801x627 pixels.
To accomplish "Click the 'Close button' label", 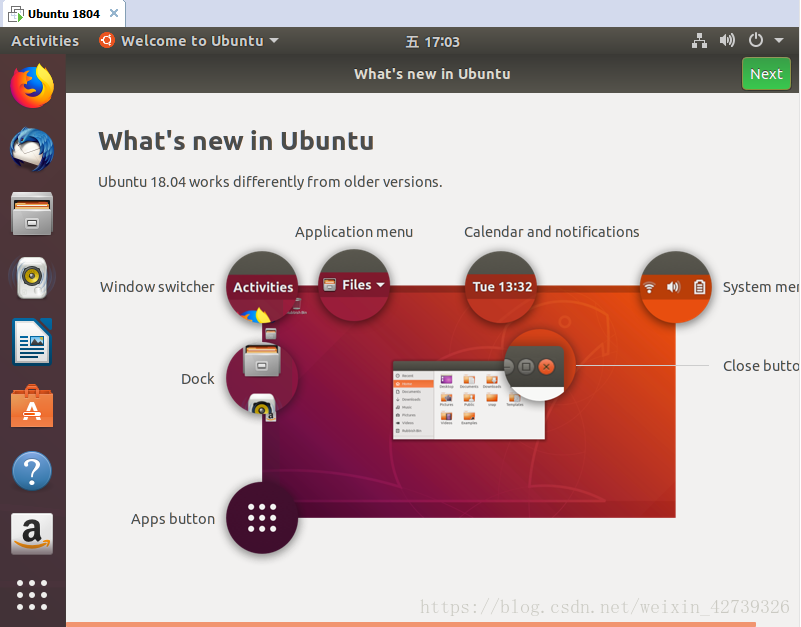I will (761, 366).
